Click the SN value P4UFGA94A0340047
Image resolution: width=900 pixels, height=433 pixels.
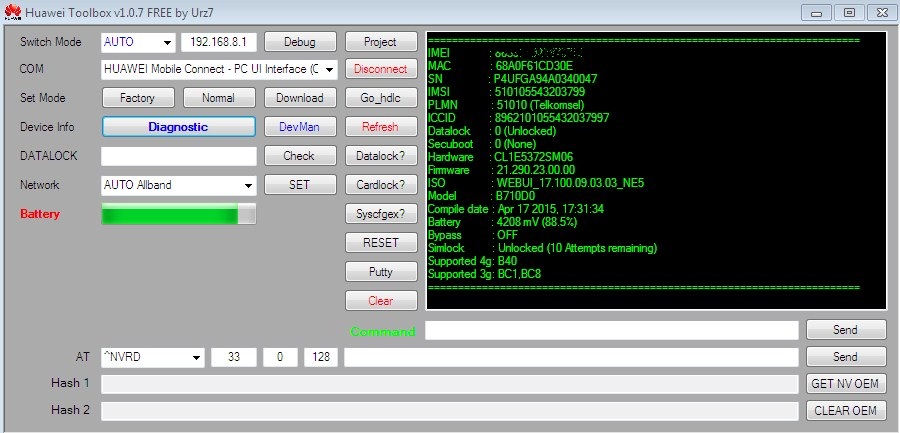click(545, 79)
